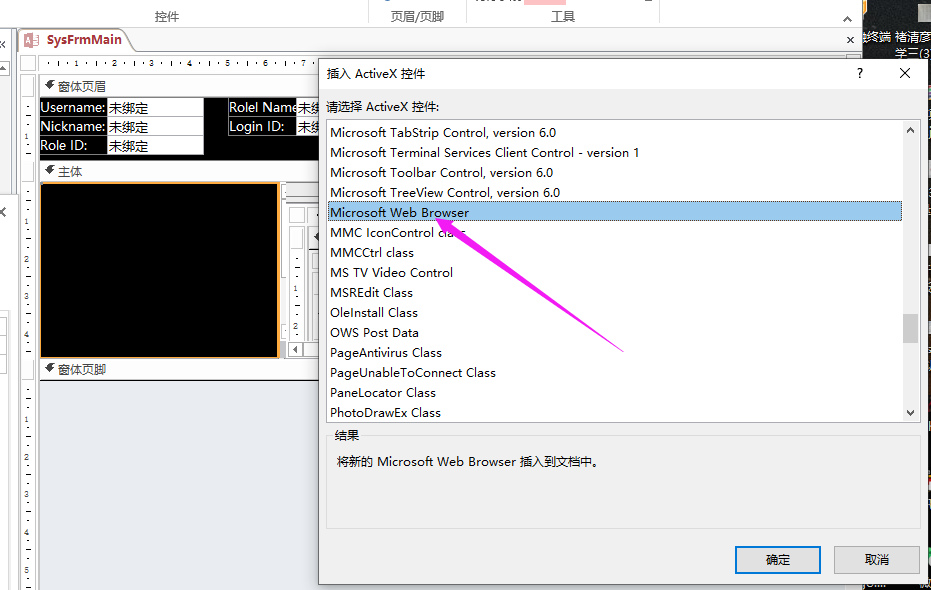Click the 页眉/页脚 ribbon group label

417,17
